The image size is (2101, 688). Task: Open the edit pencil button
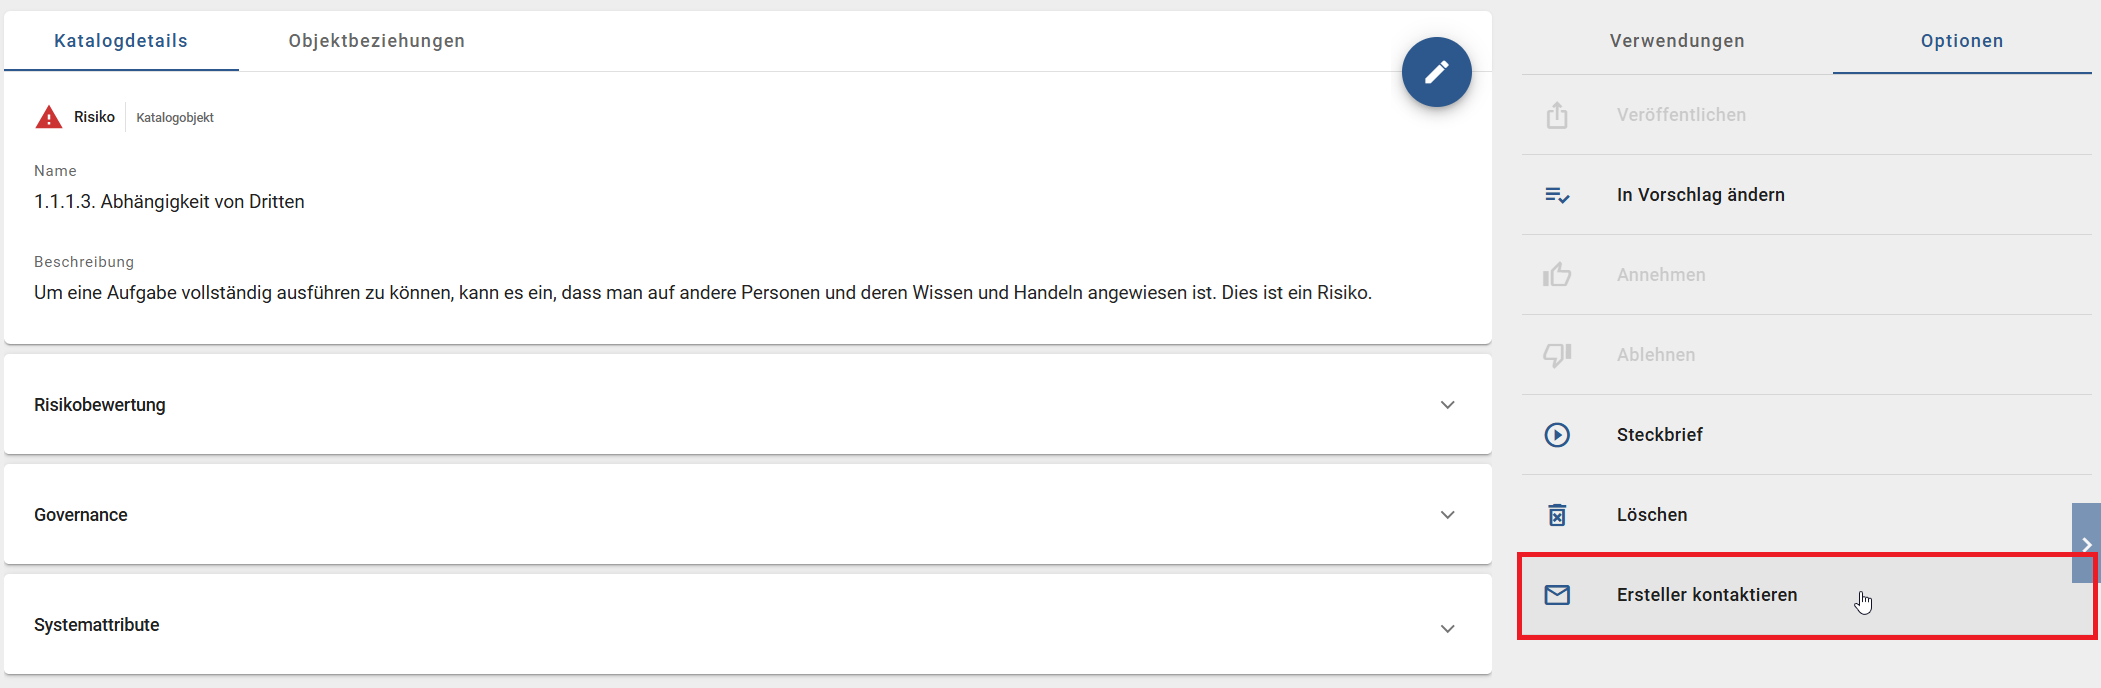[1437, 71]
